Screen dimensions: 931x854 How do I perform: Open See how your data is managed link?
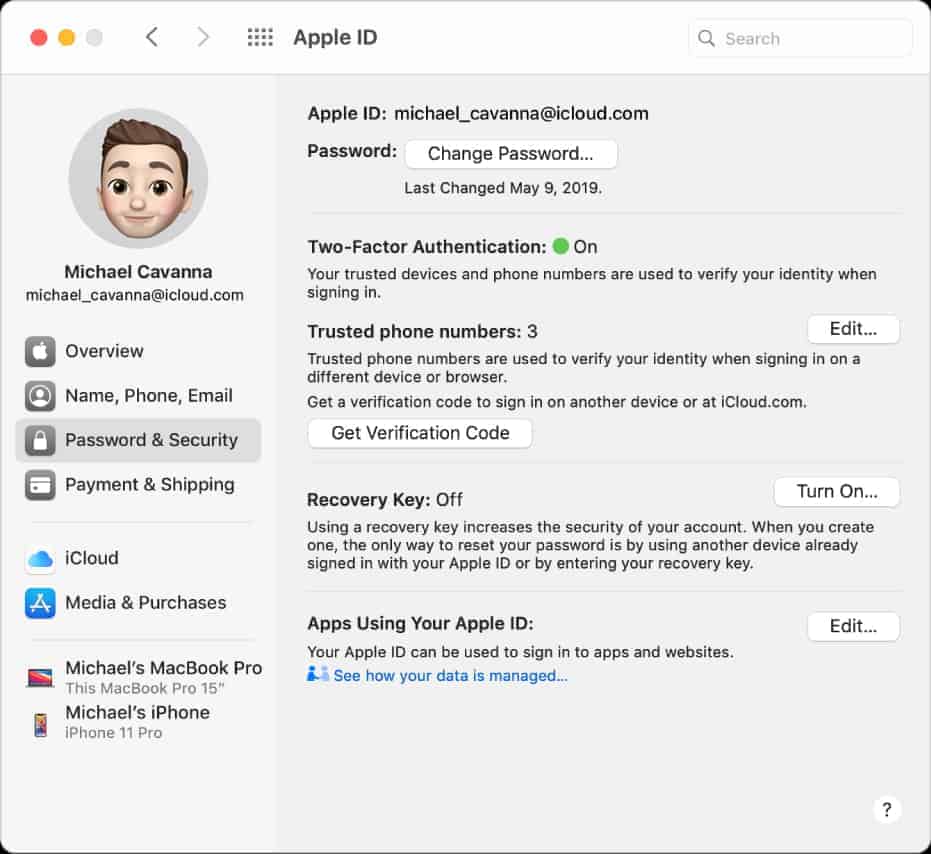pos(450,676)
